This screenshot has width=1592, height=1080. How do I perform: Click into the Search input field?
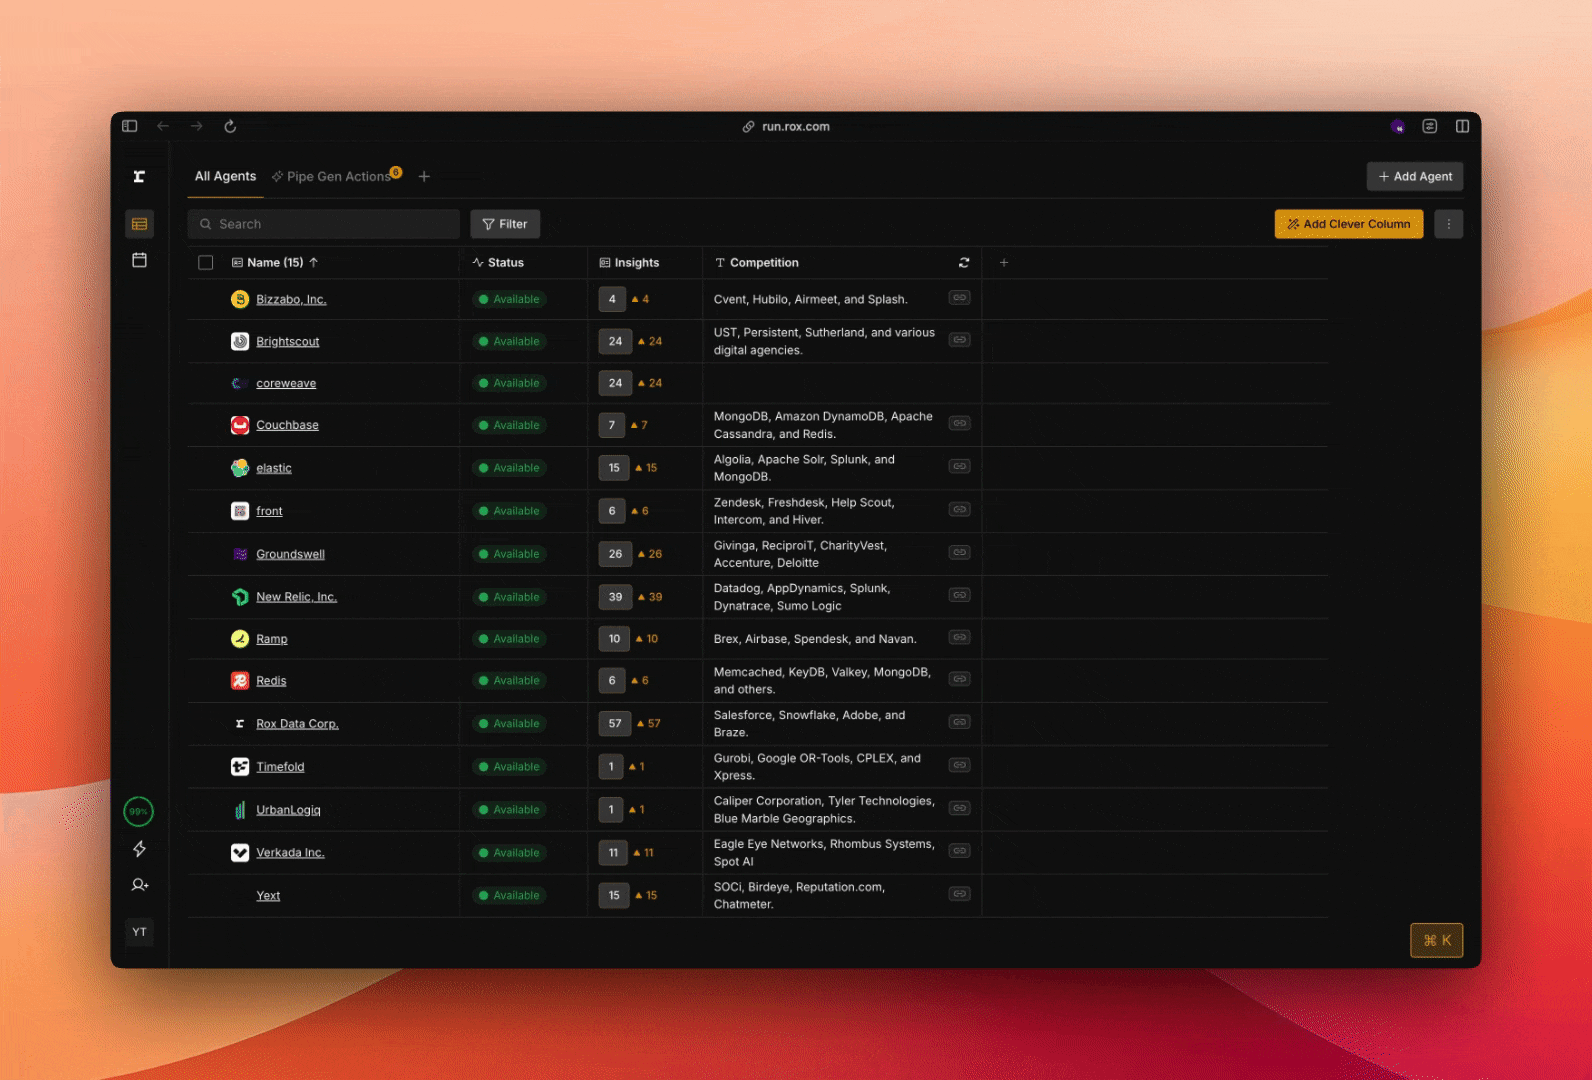coord(323,224)
